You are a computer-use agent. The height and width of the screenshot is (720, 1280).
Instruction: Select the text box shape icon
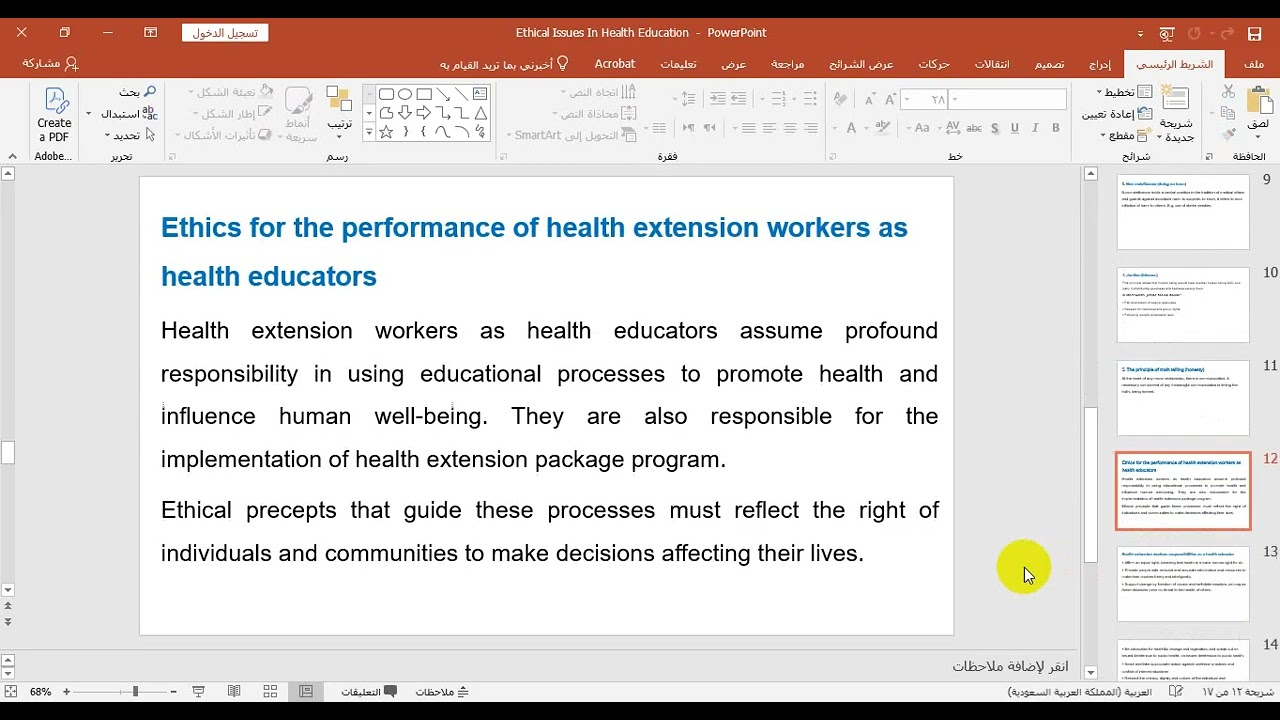(x=480, y=93)
